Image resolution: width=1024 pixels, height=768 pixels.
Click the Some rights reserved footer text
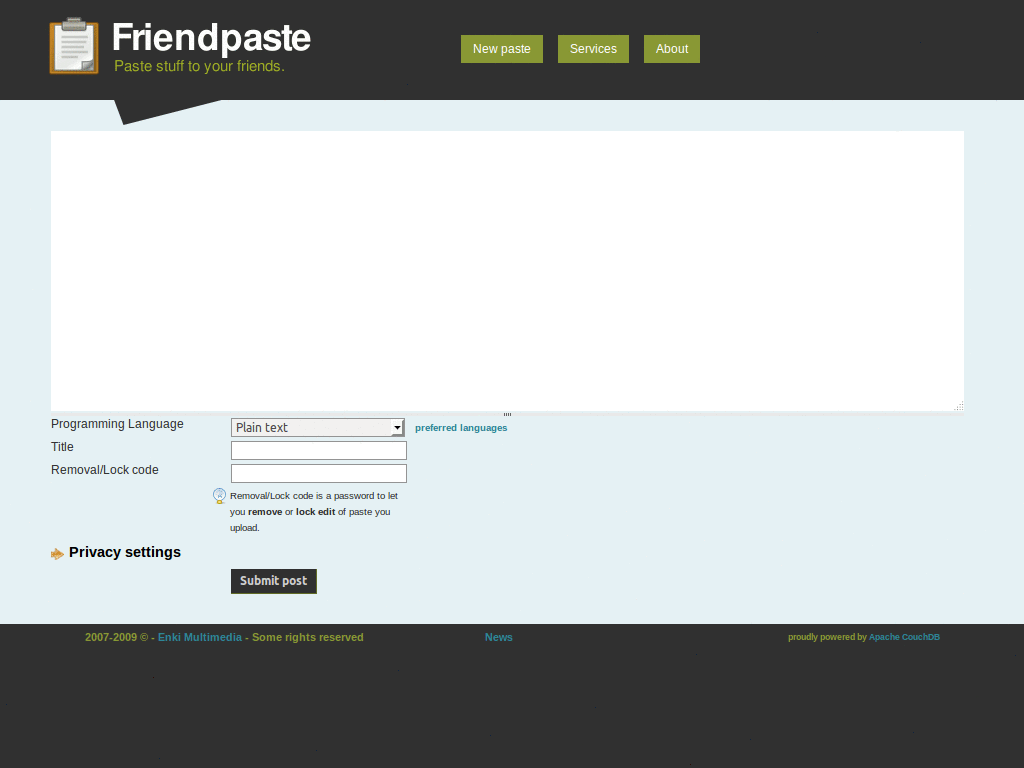pyautogui.click(x=307, y=637)
